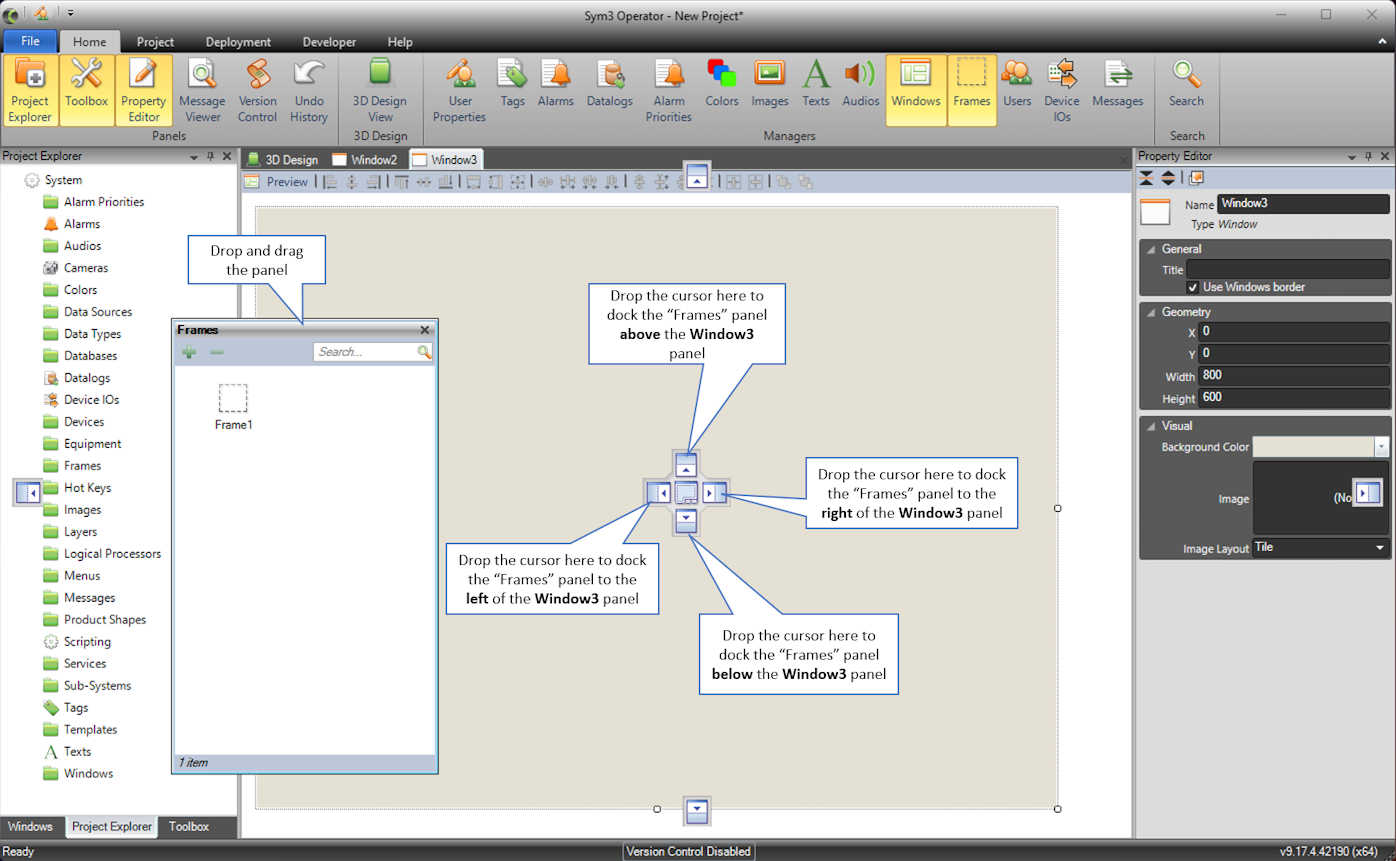Click the Width field showing 800
1396x861 pixels.
[x=1293, y=376]
